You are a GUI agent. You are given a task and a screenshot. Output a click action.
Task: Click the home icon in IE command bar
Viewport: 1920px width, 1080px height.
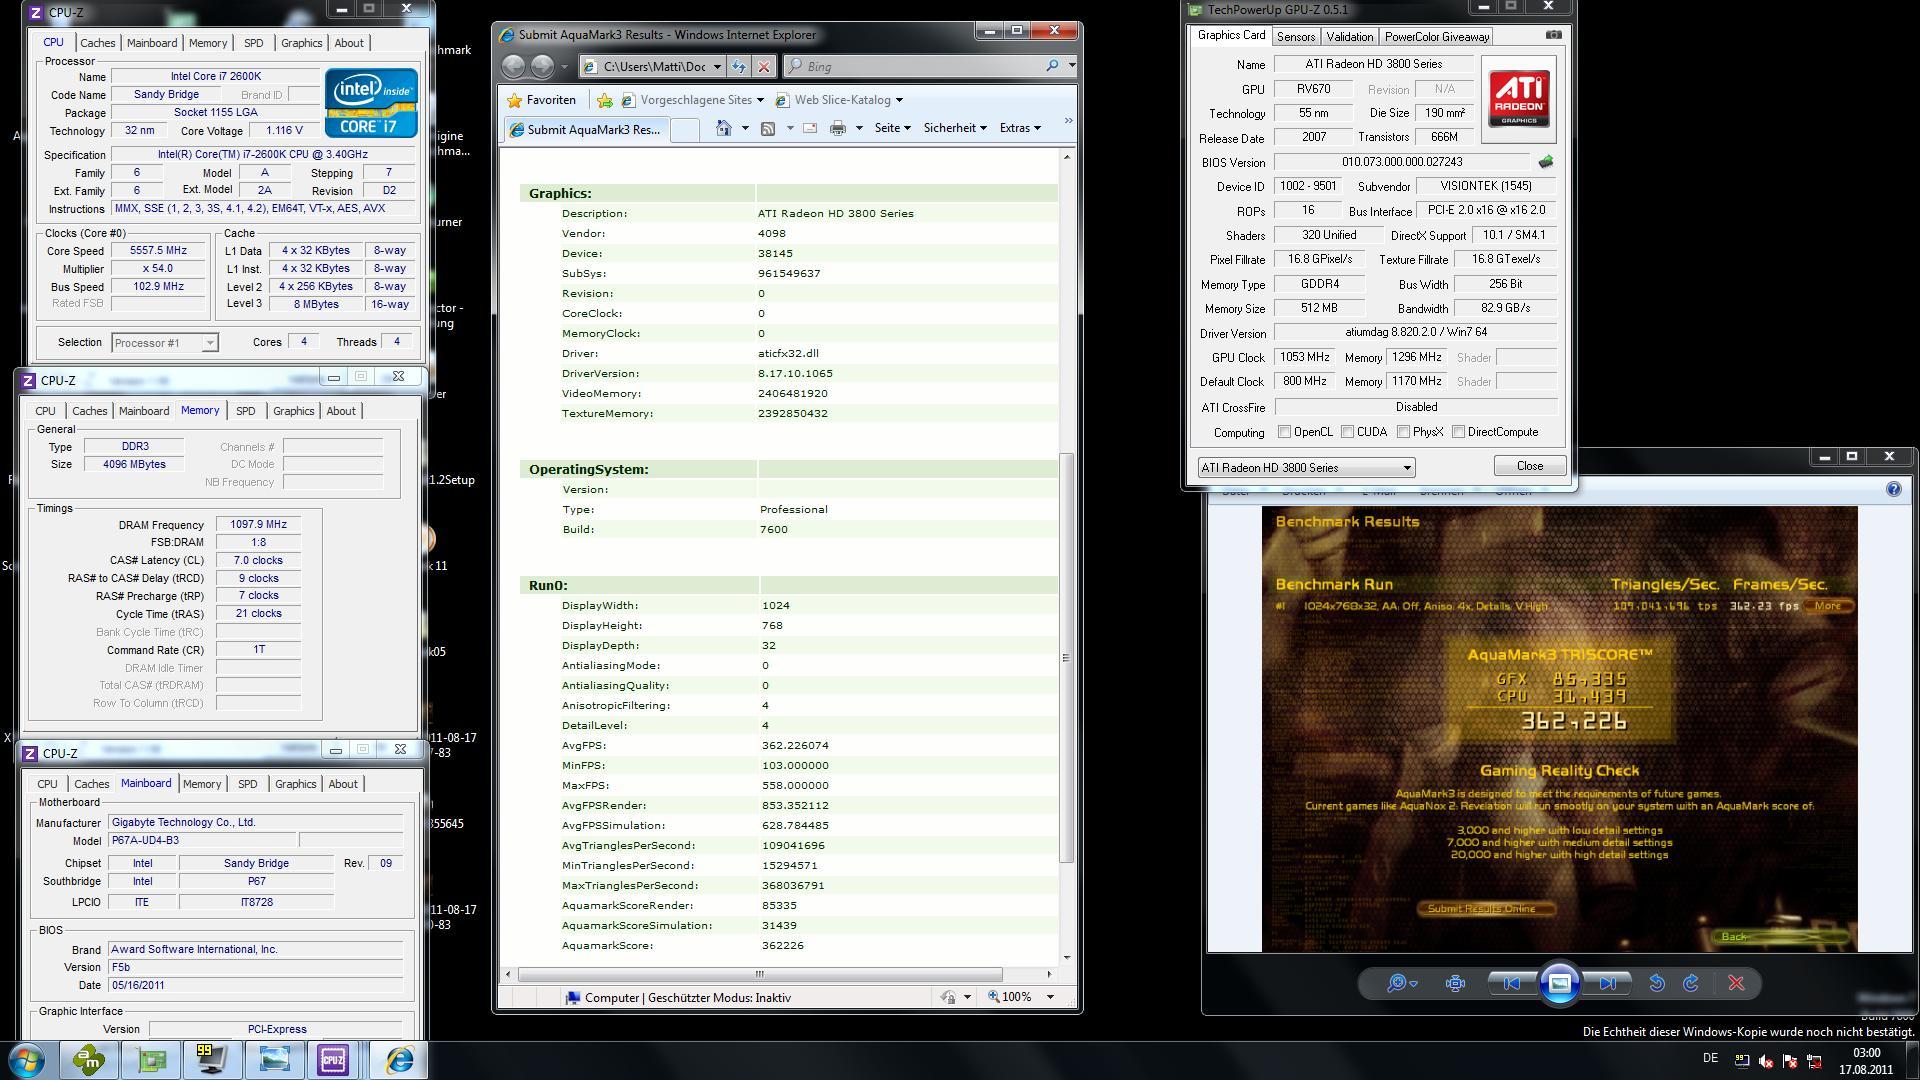(723, 128)
